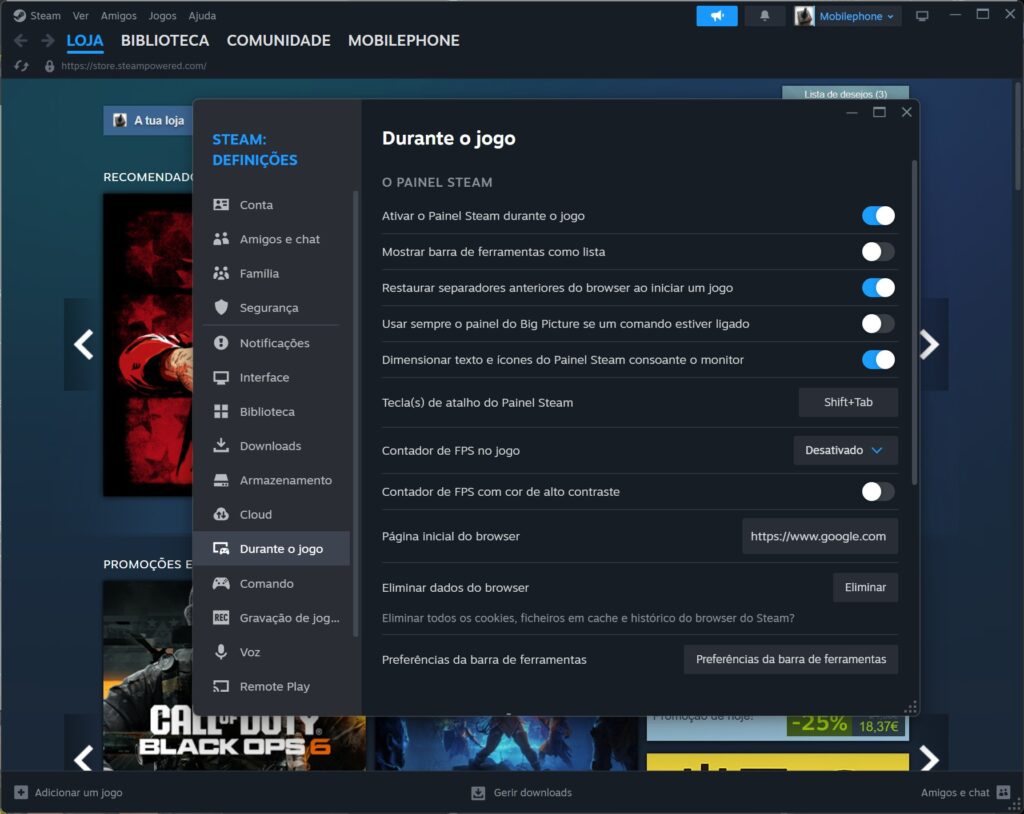Toggle 'Contador de FPS com cor de alto contraste'
The image size is (1024, 814).
(877, 491)
